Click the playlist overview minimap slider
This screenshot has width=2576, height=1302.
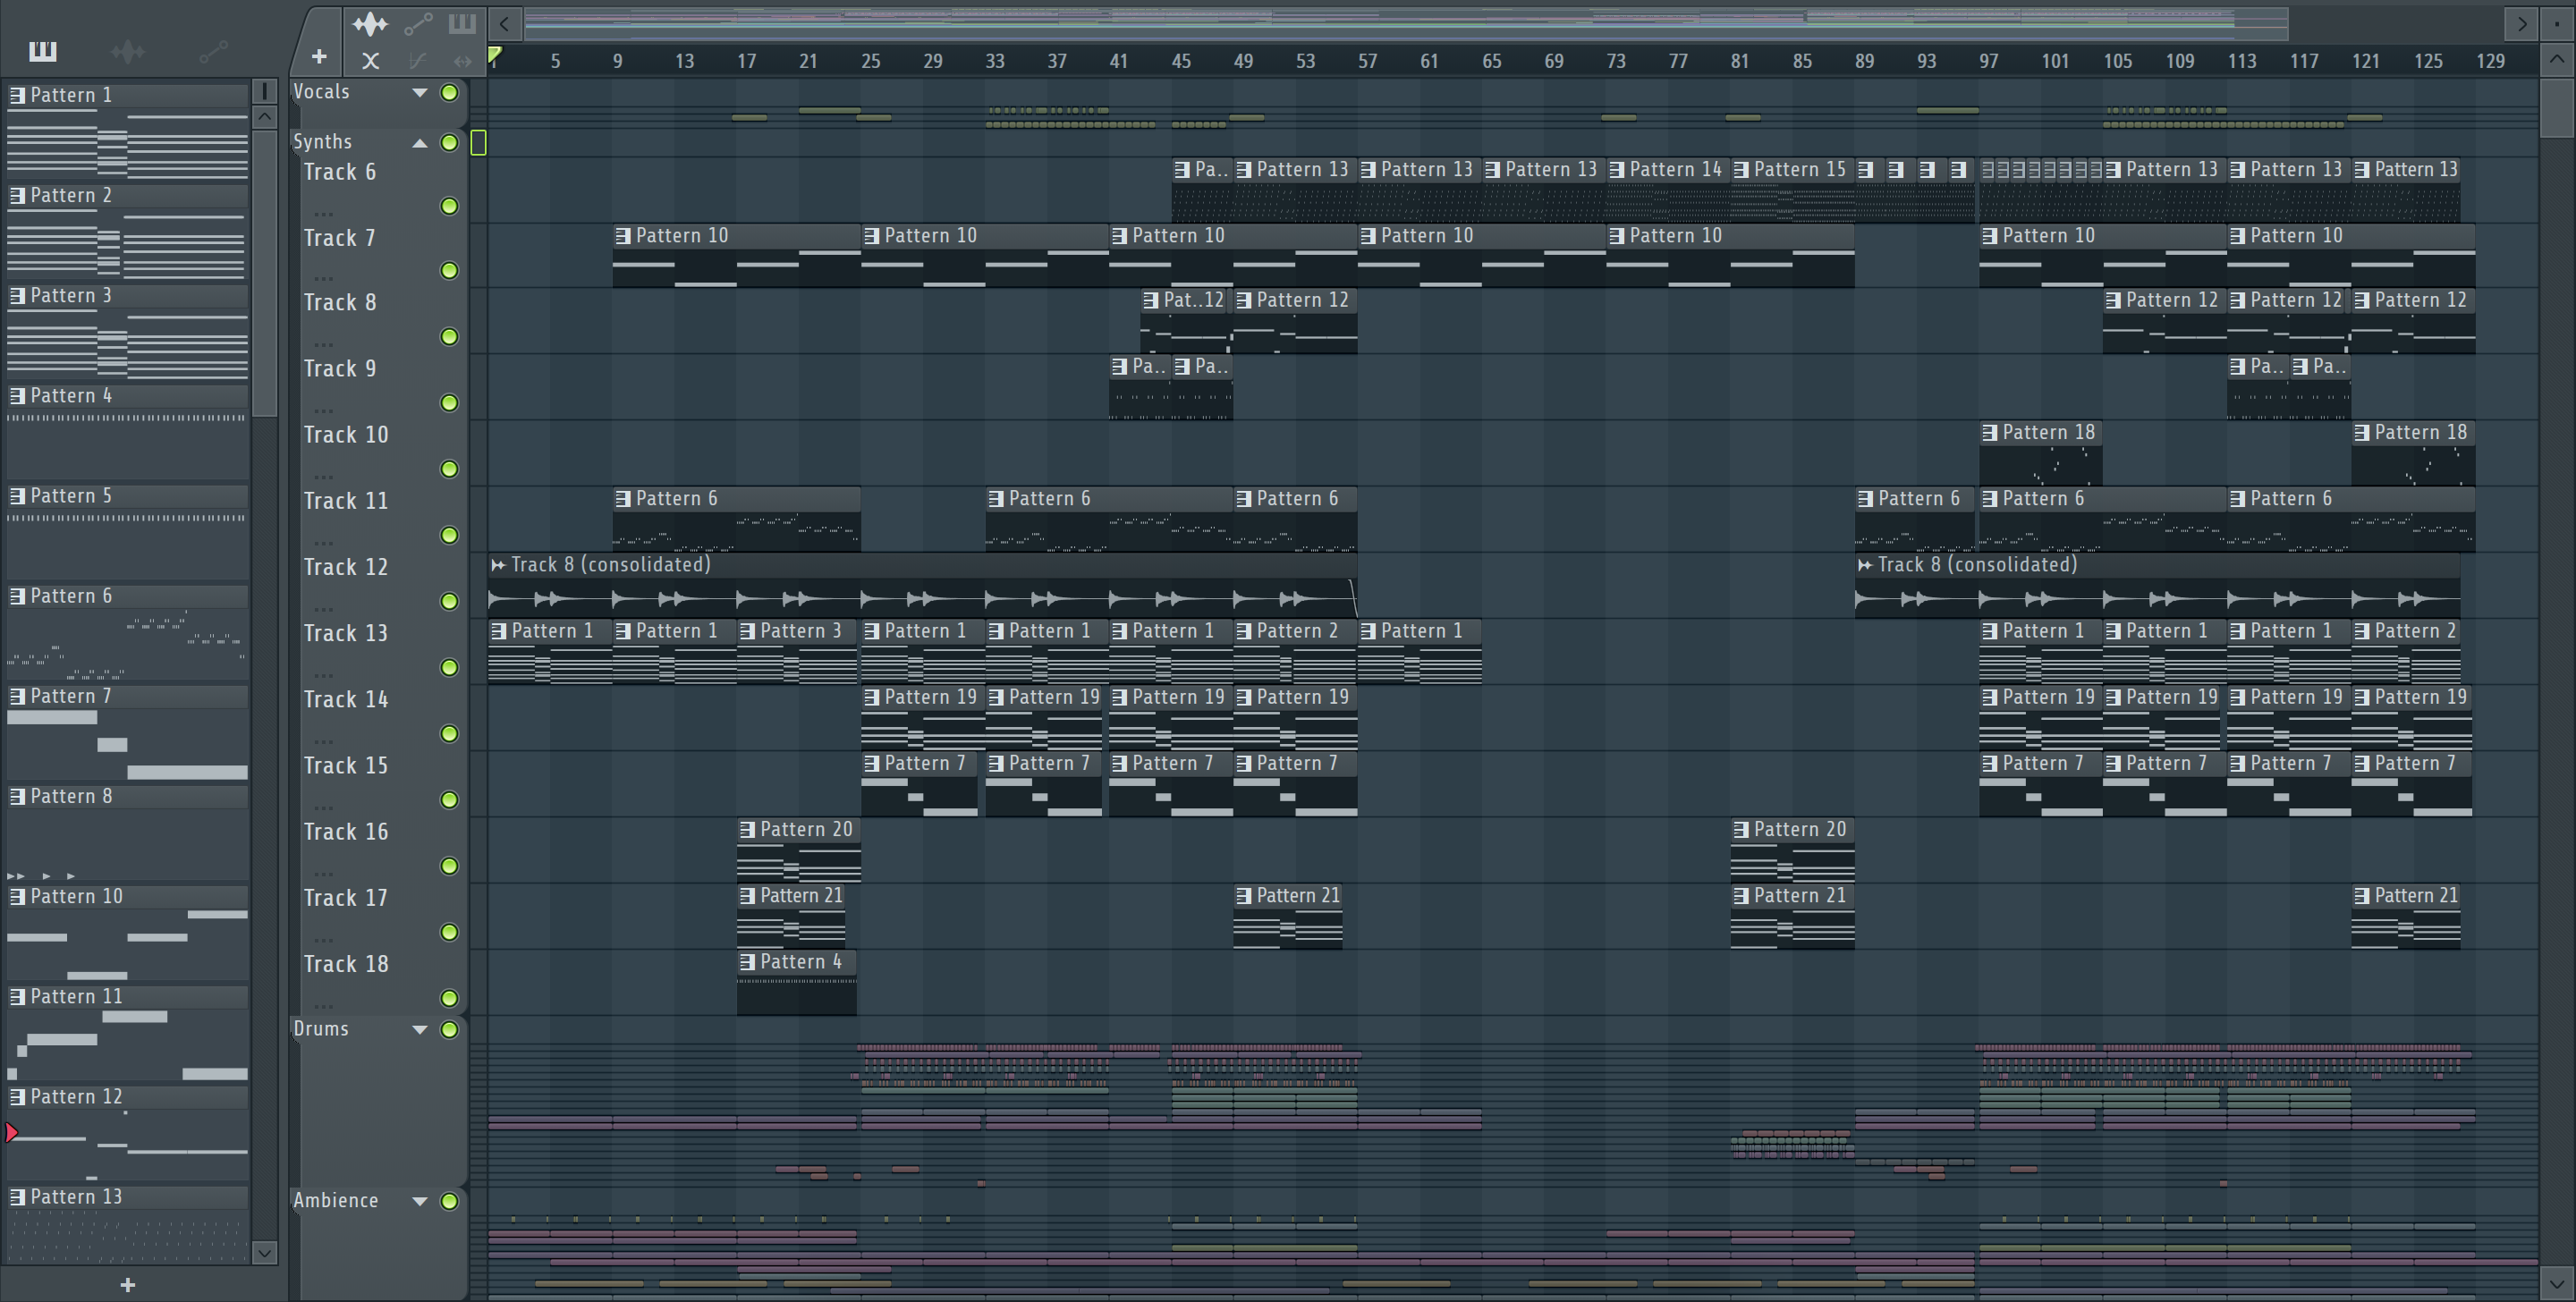tap(1405, 23)
